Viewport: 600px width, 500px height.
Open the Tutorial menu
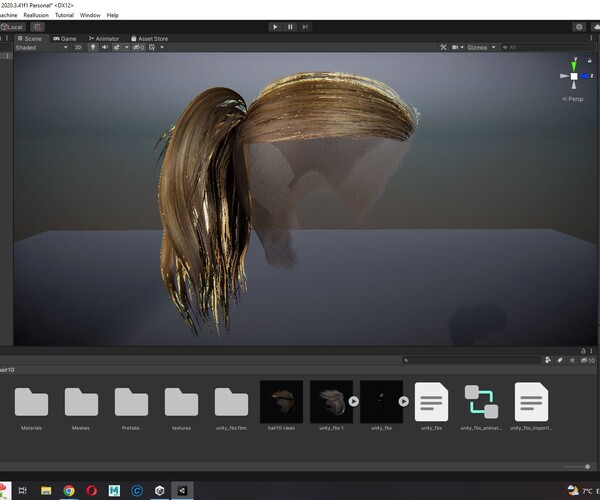point(64,15)
